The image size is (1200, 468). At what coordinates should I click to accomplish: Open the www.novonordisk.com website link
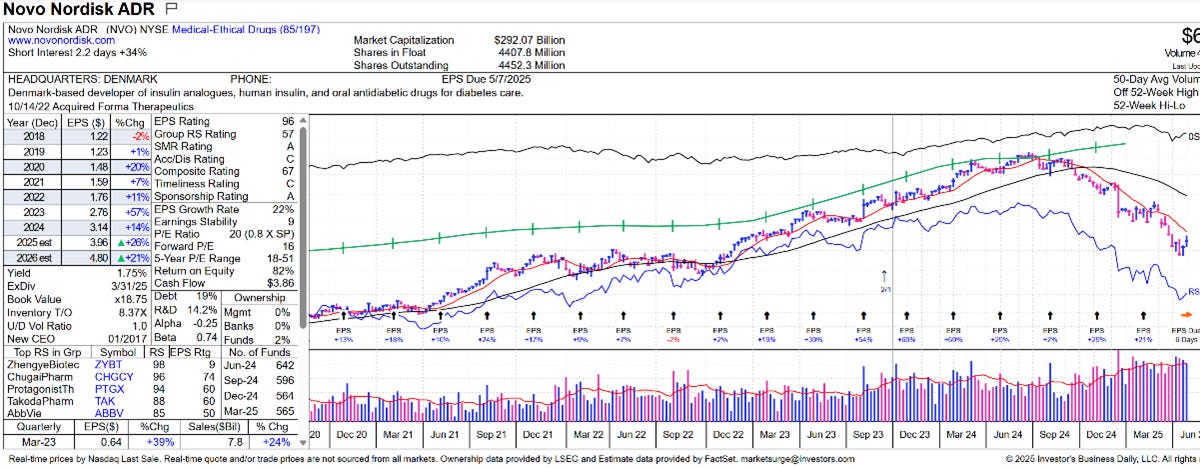(61, 41)
